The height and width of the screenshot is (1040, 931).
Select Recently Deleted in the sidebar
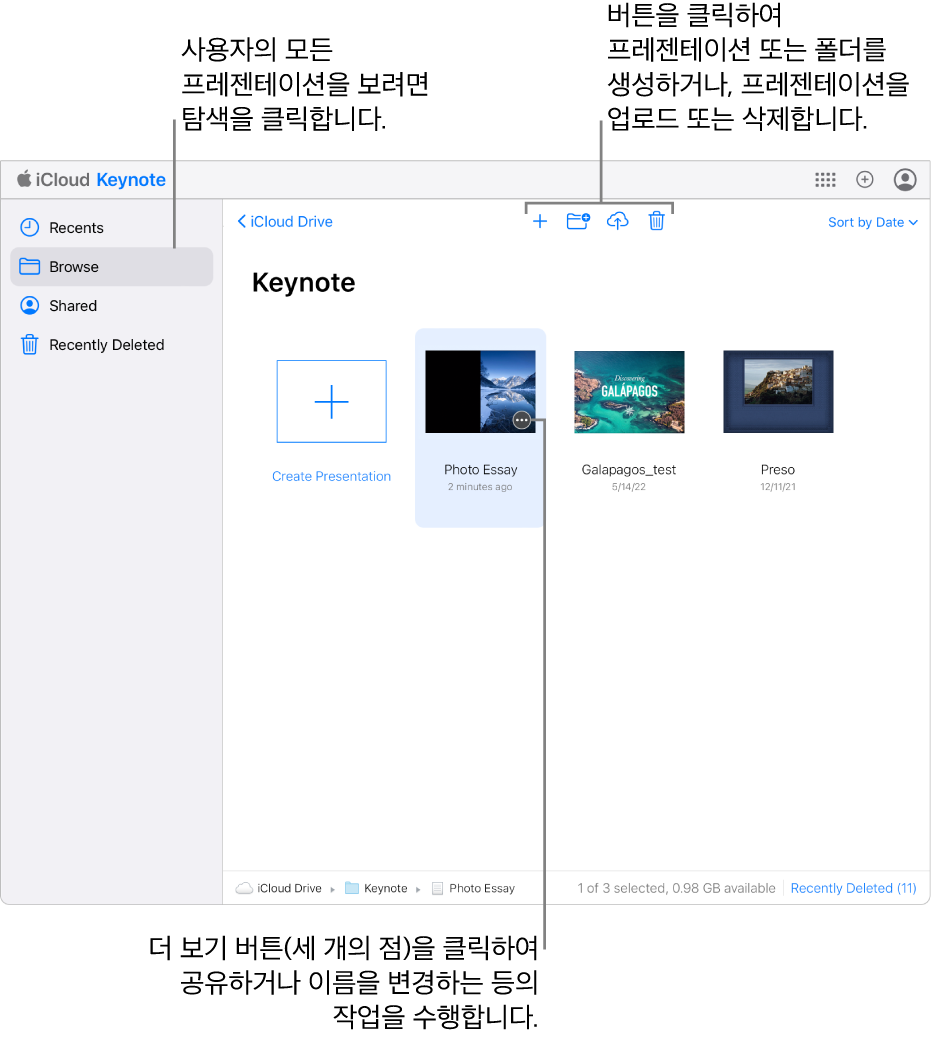tap(111, 345)
